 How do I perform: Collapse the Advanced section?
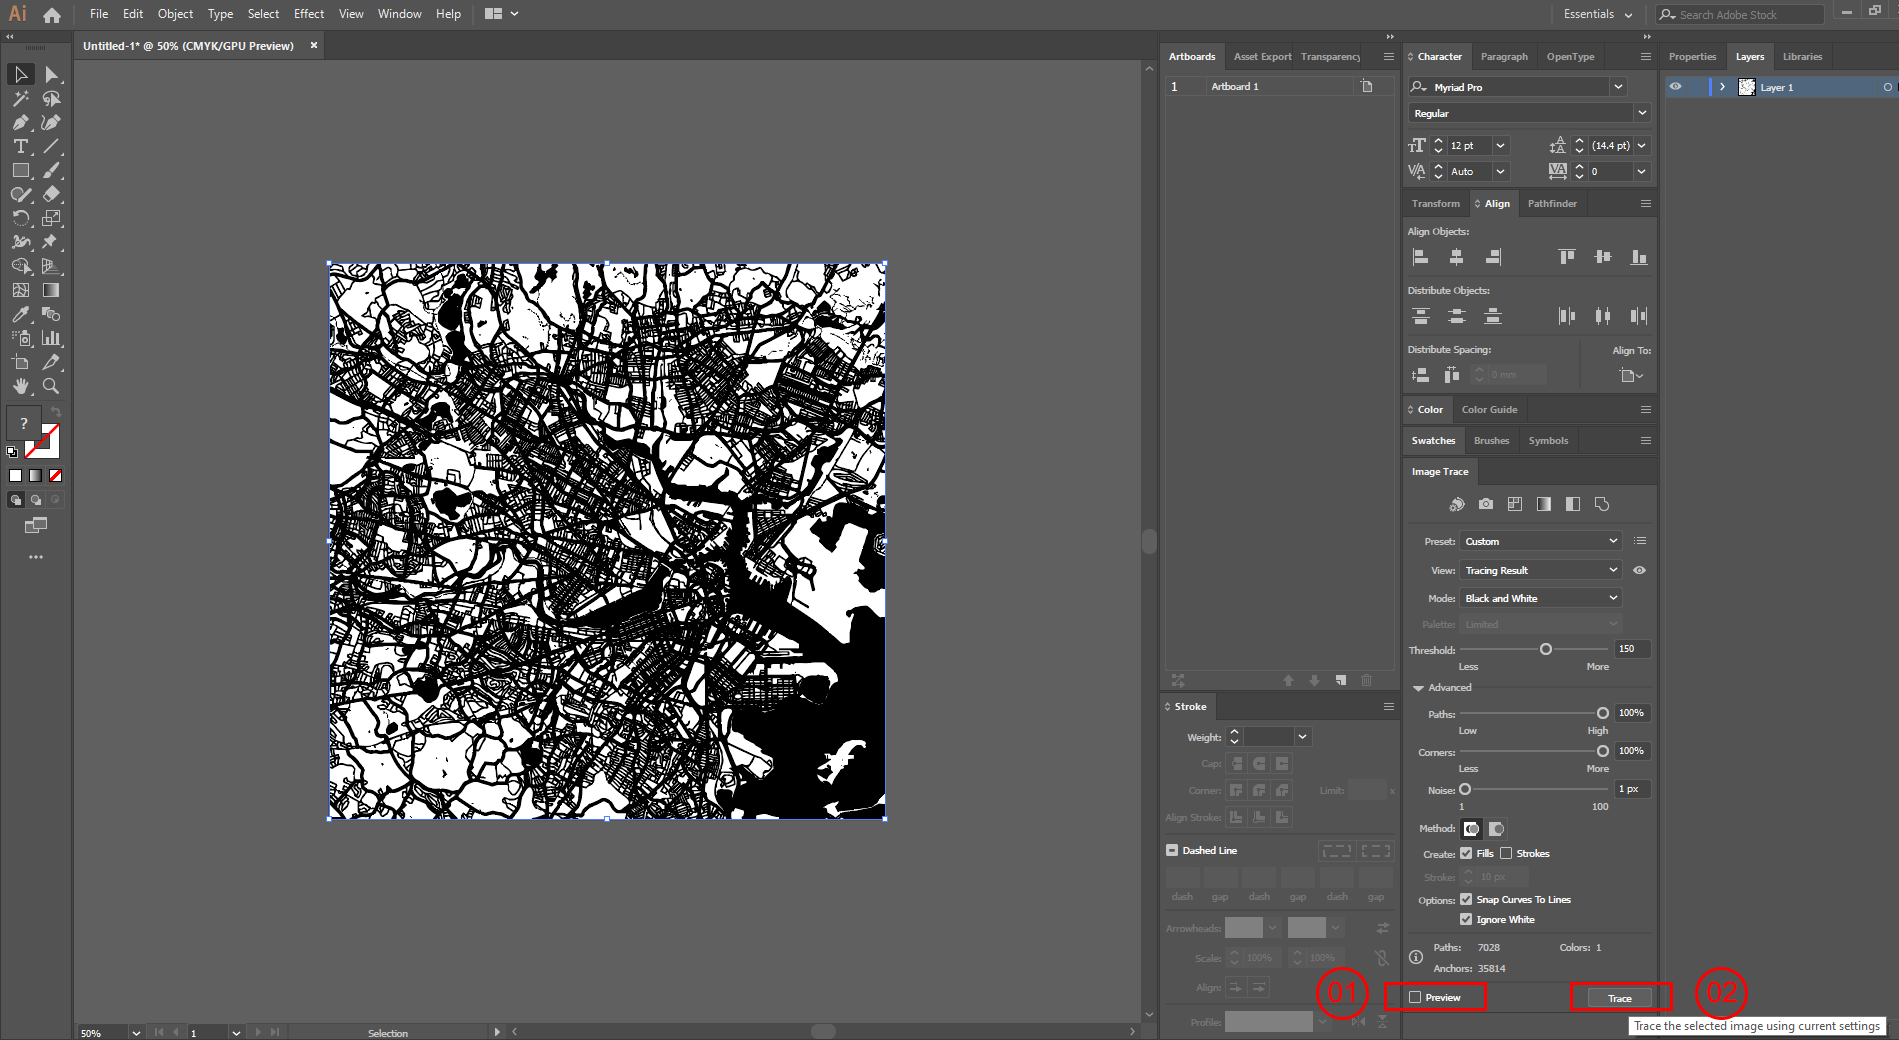click(x=1417, y=687)
